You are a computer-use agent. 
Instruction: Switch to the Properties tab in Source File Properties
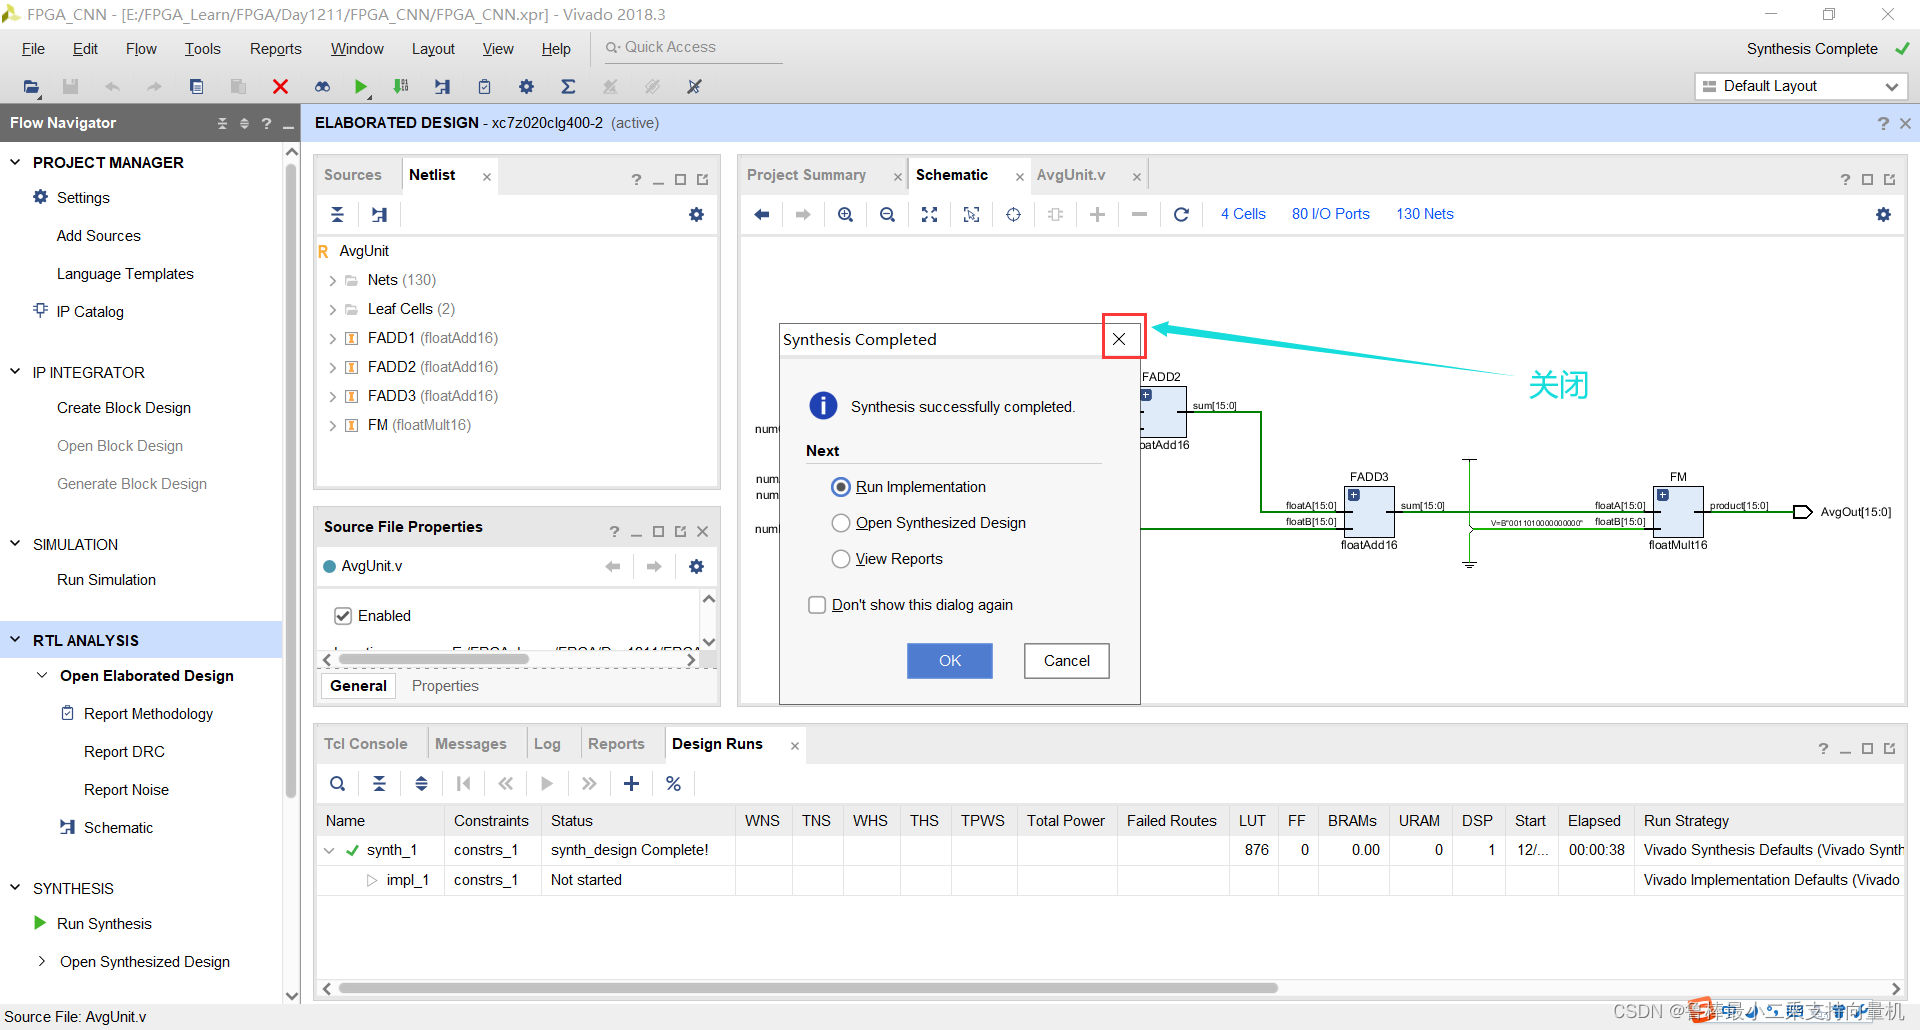coord(445,686)
